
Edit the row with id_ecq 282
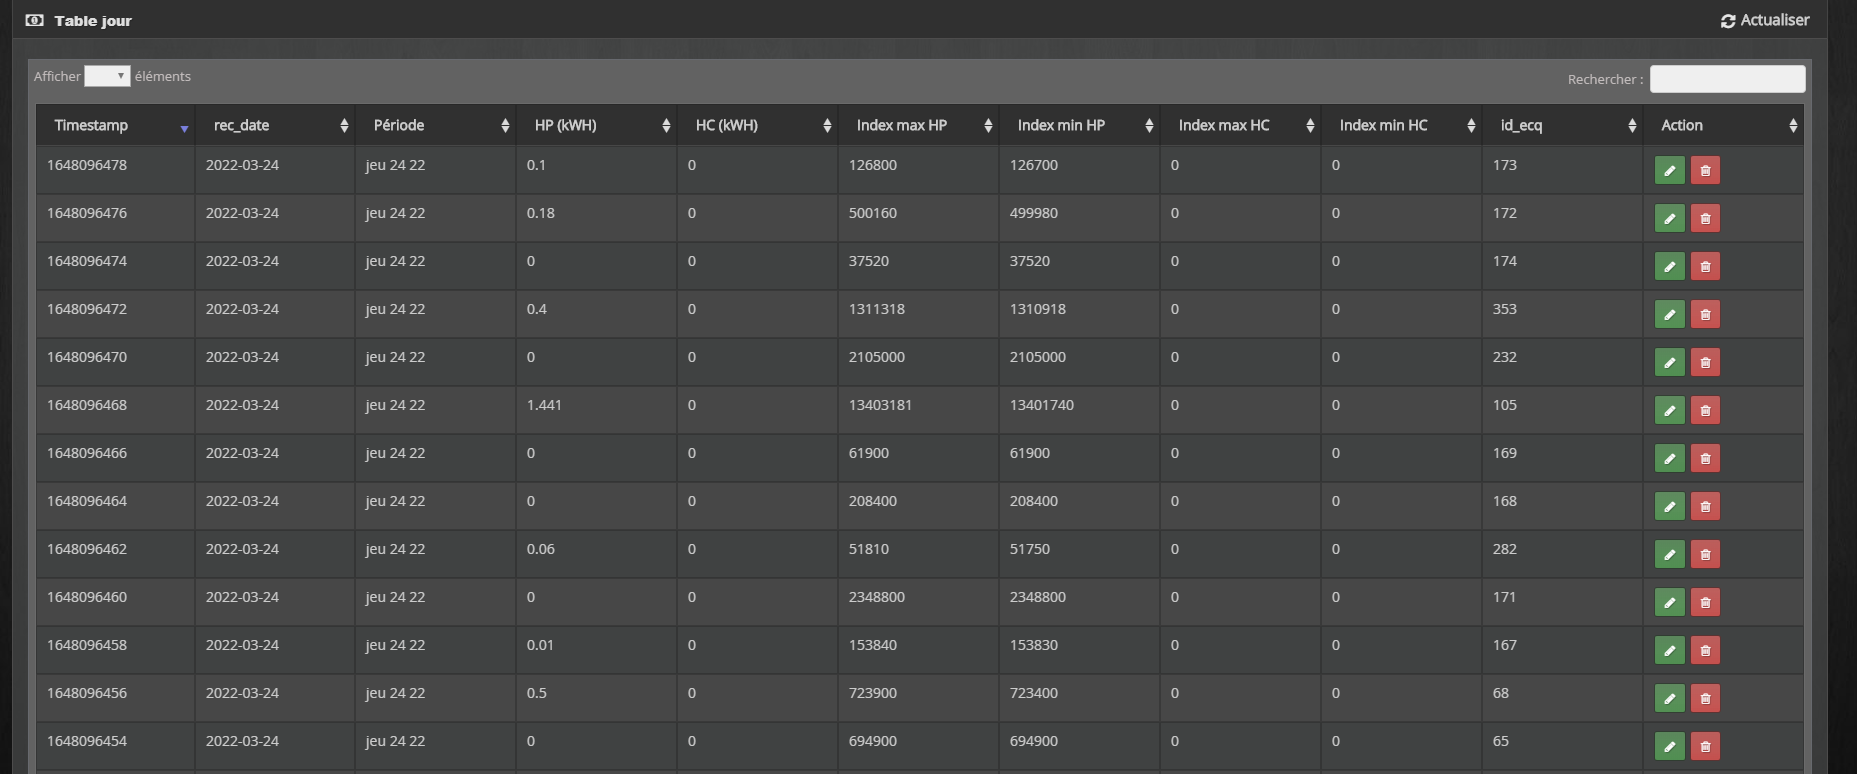pos(1670,554)
